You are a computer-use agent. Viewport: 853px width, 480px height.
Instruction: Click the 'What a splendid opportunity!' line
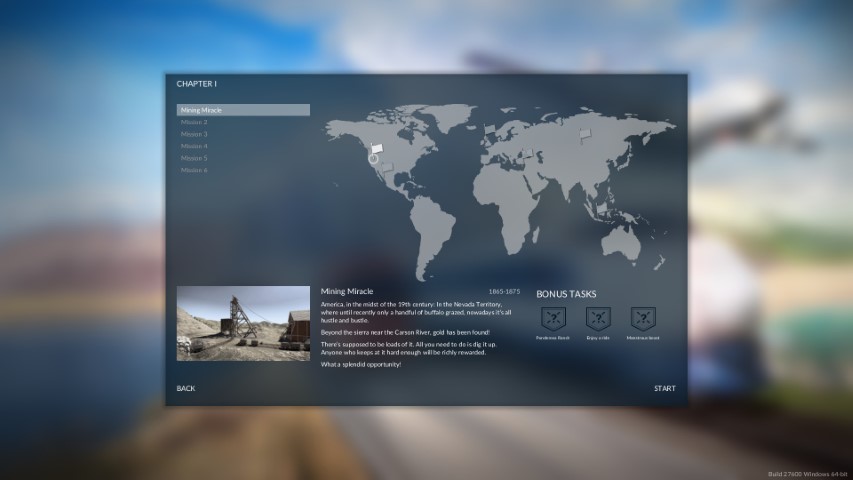click(361, 365)
